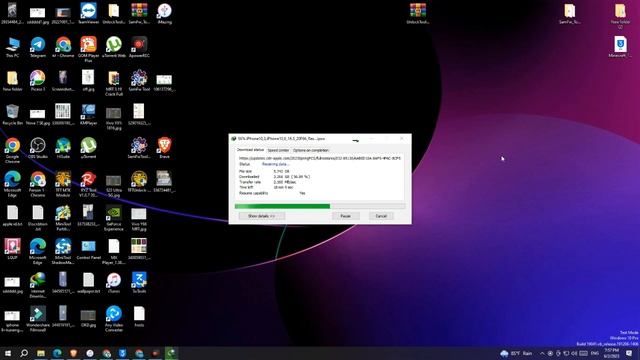
Task: Click the download URL text in the dialog
Action: 320,158
